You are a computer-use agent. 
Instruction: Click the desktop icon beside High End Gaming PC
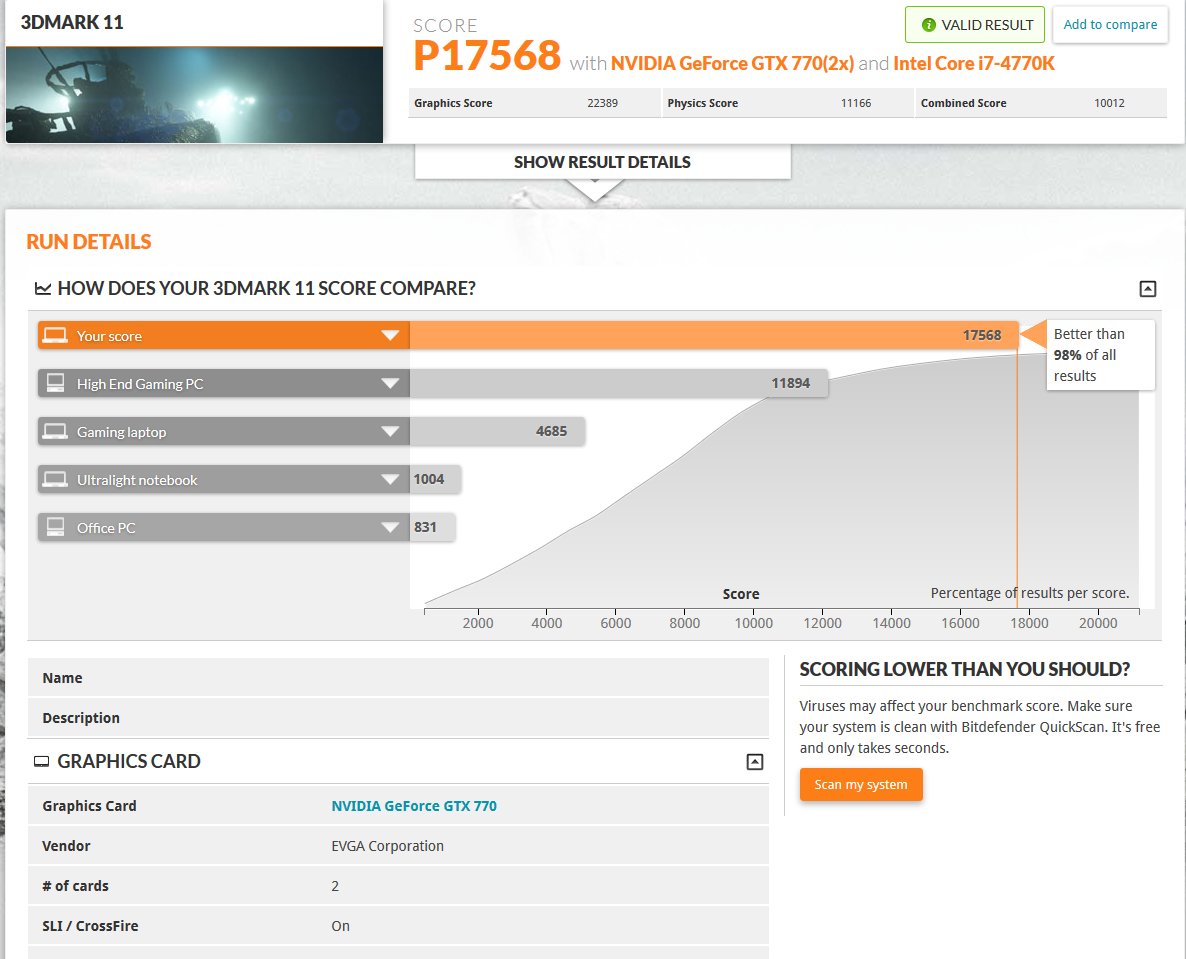[x=55, y=383]
